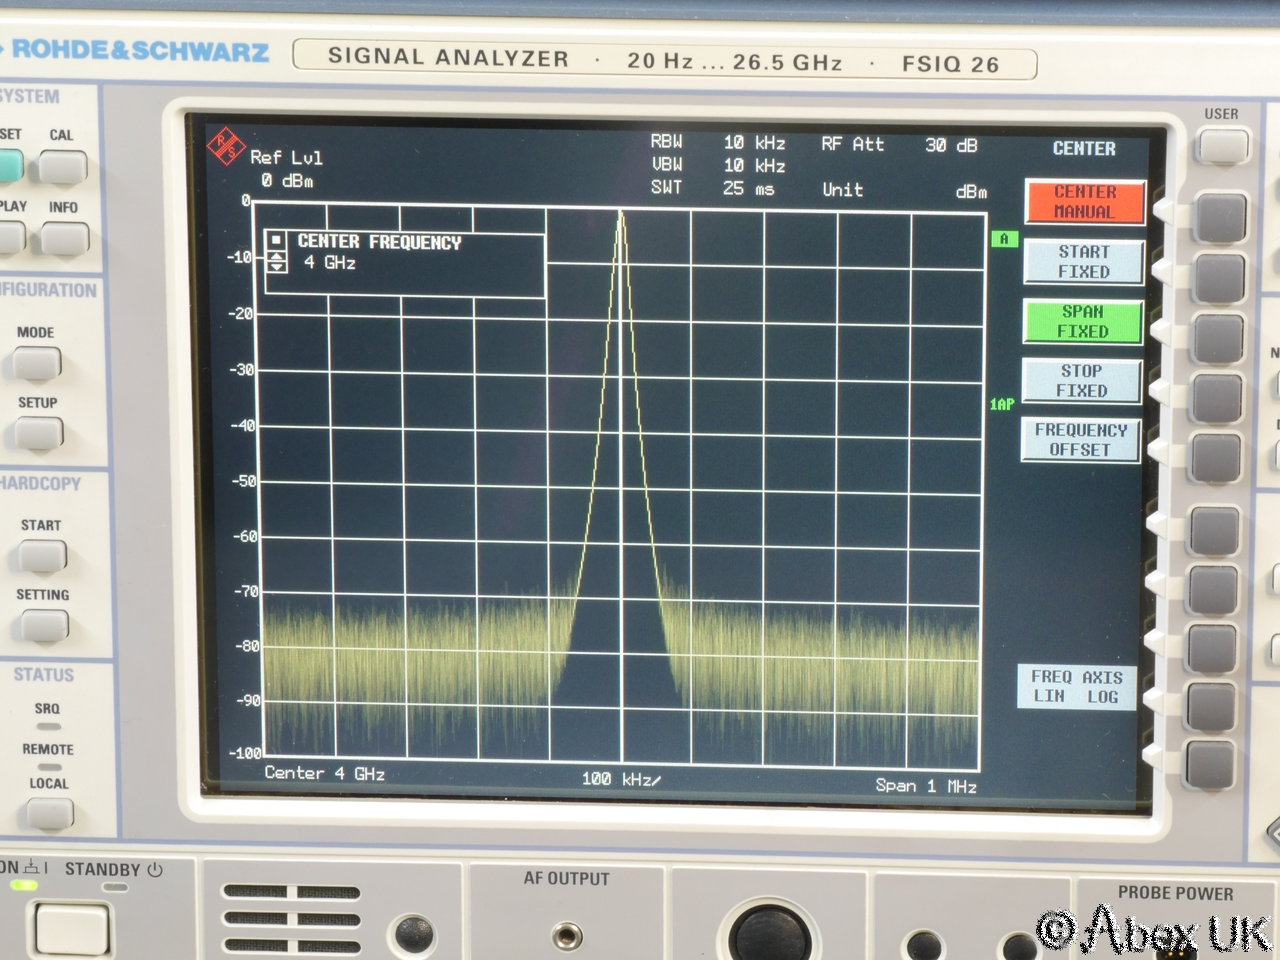Toggle FREQ AXIS LIN LOG softkey
The height and width of the screenshot is (960, 1280).
click(1076, 687)
